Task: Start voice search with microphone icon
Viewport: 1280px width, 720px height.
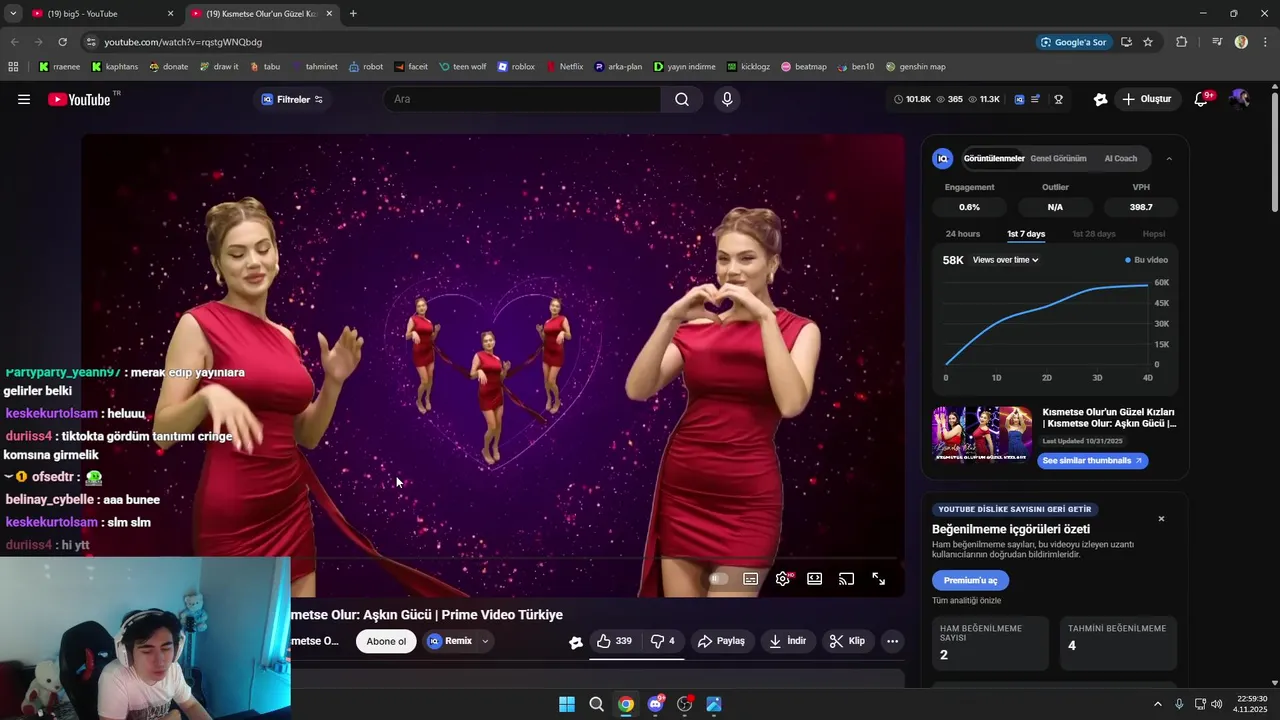Action: 727,99
